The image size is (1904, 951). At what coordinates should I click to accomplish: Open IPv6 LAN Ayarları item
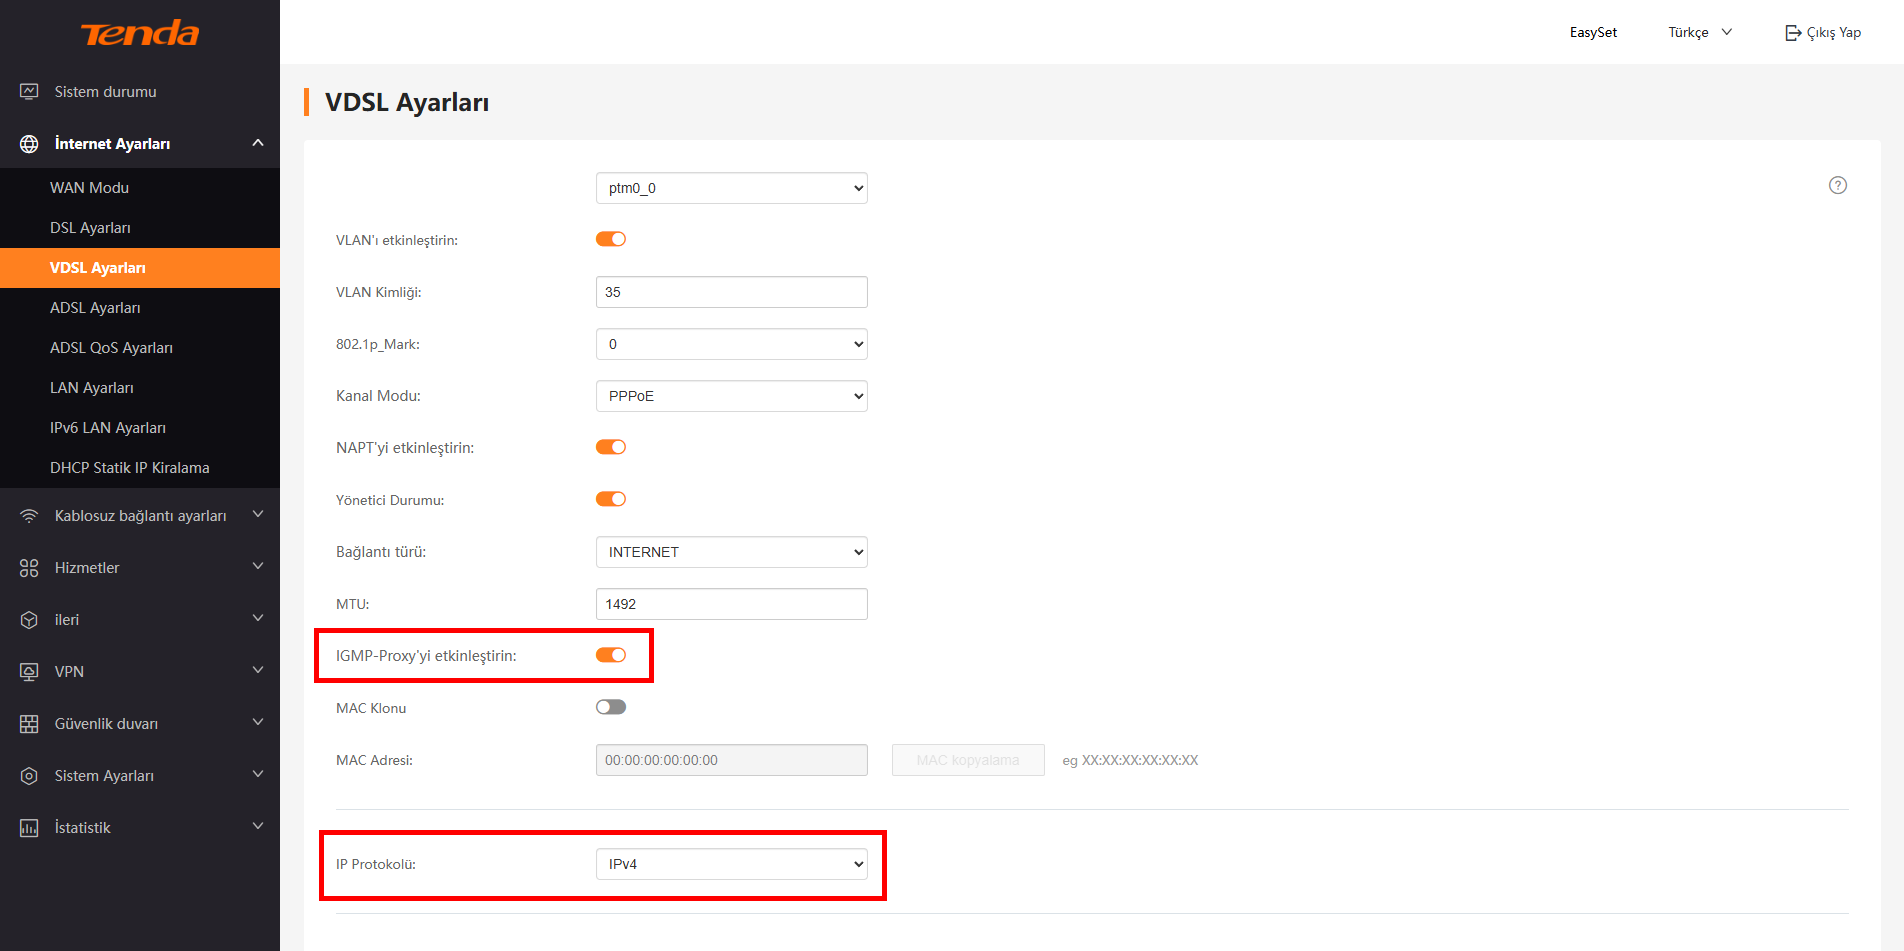[140, 428]
